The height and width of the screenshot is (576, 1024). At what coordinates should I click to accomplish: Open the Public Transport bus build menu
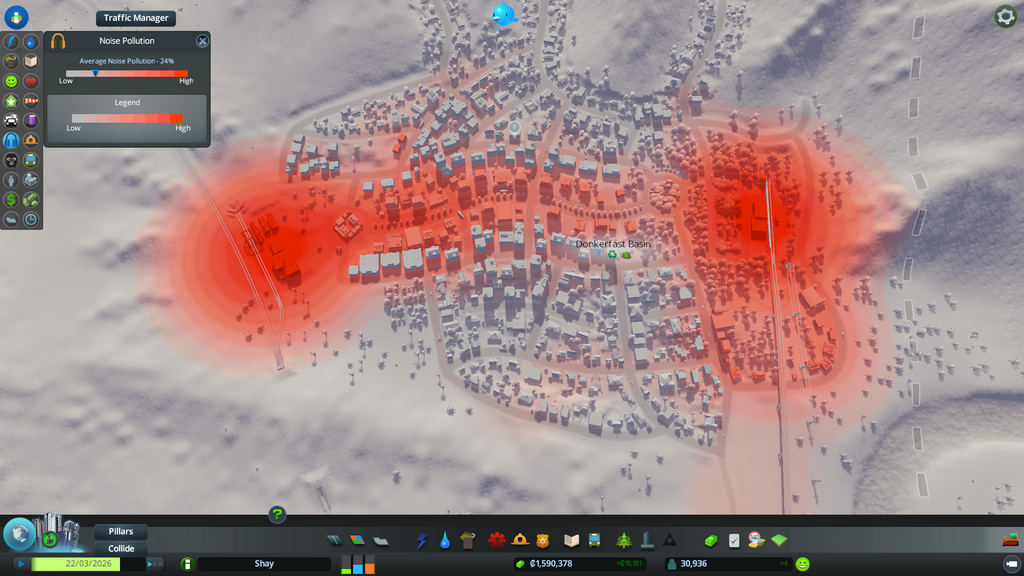594,540
